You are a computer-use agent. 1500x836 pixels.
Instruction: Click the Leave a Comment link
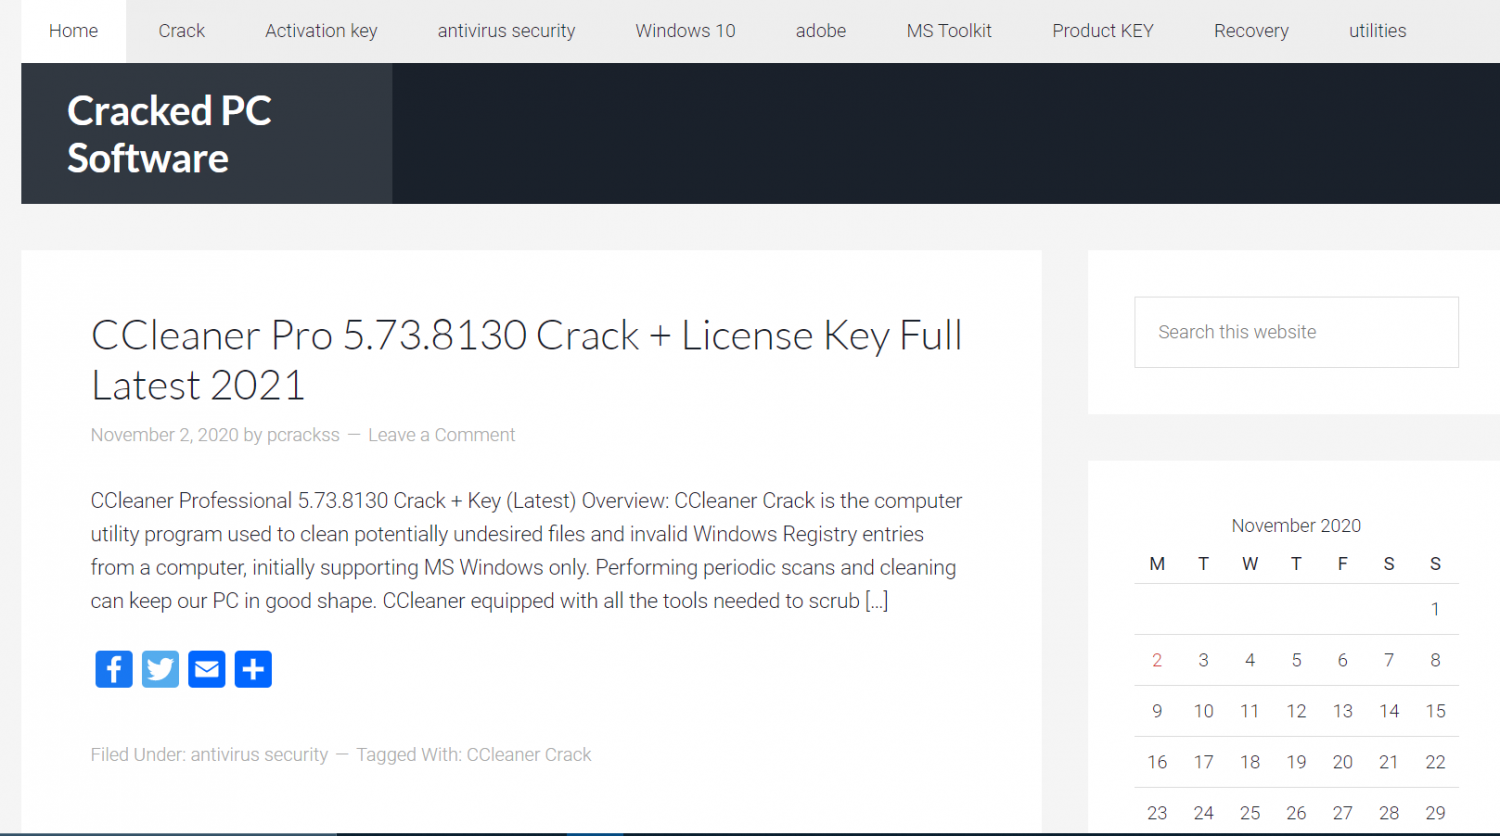pyautogui.click(x=441, y=435)
